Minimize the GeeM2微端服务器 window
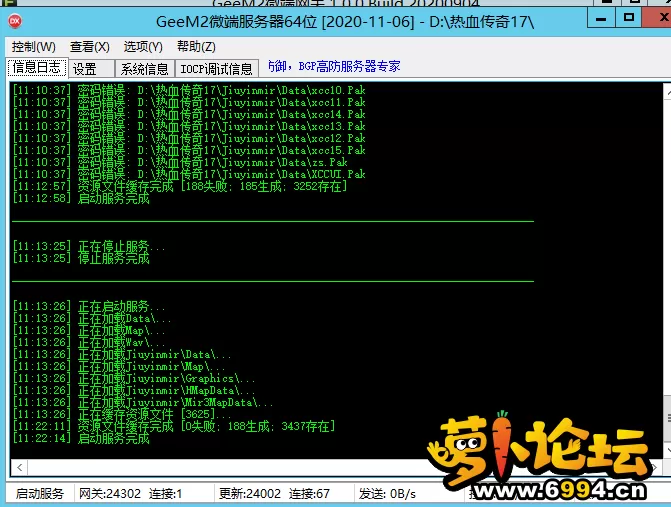 pyautogui.click(x=601, y=18)
